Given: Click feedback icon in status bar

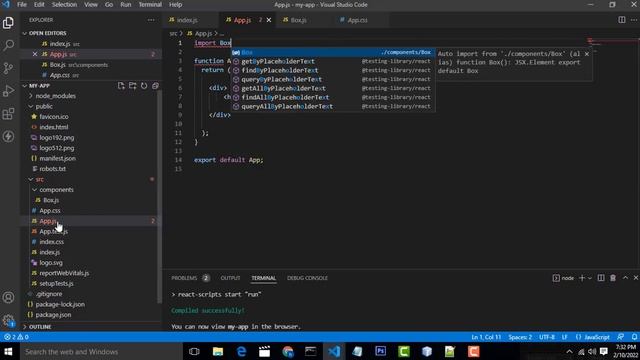Looking at the screenshot, I should pyautogui.click(x=620, y=337).
